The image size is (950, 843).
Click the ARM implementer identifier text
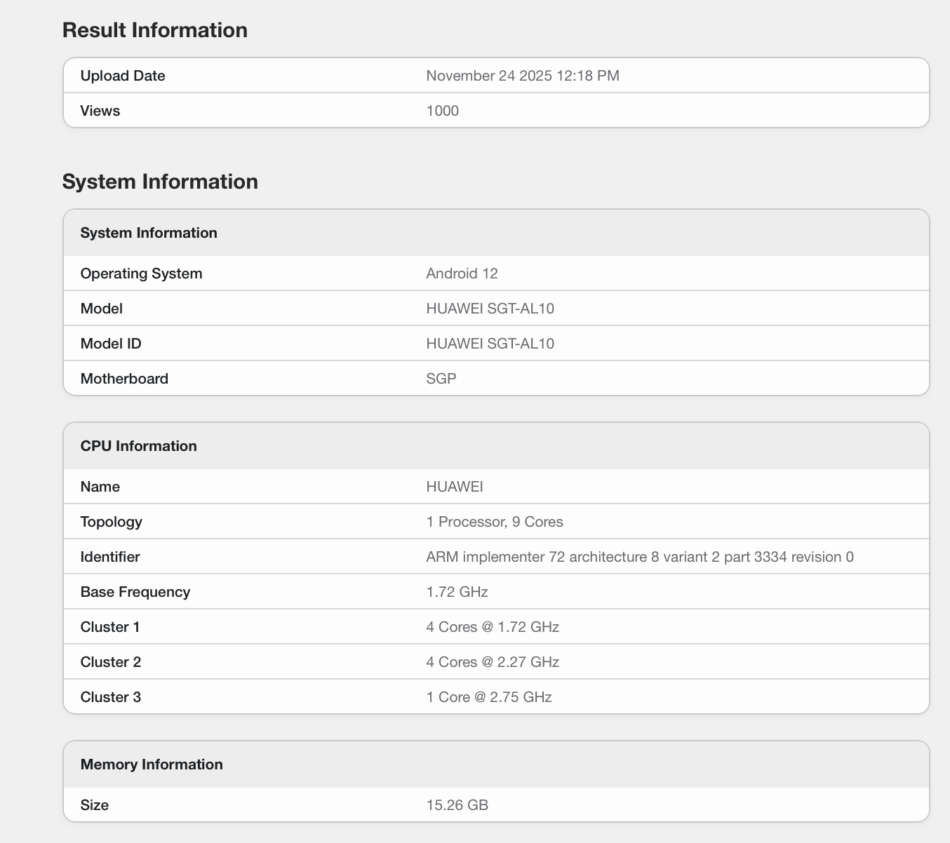[639, 557]
